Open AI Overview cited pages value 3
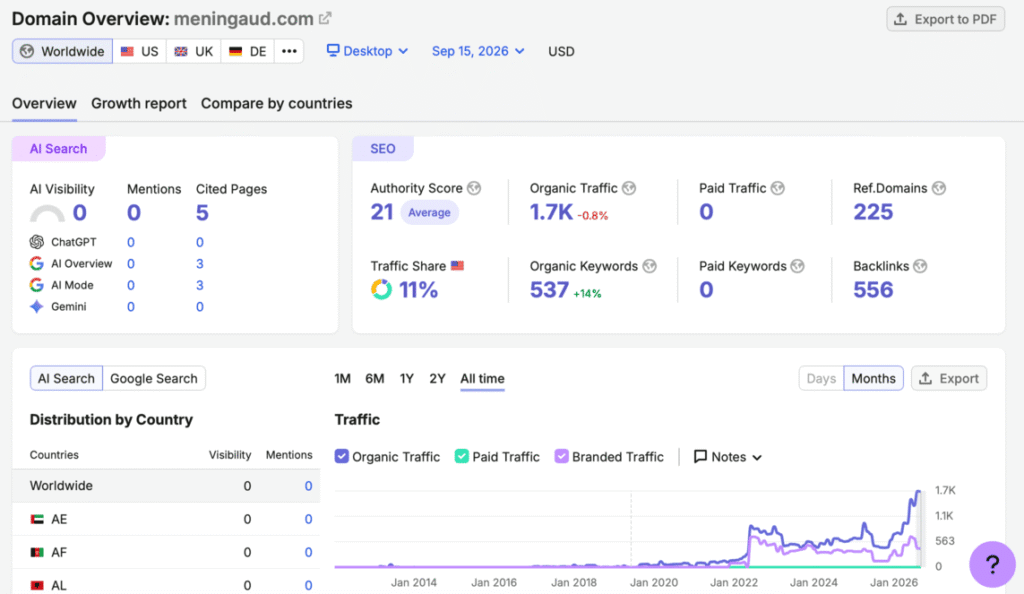This screenshot has height=594, width=1024. 200,264
